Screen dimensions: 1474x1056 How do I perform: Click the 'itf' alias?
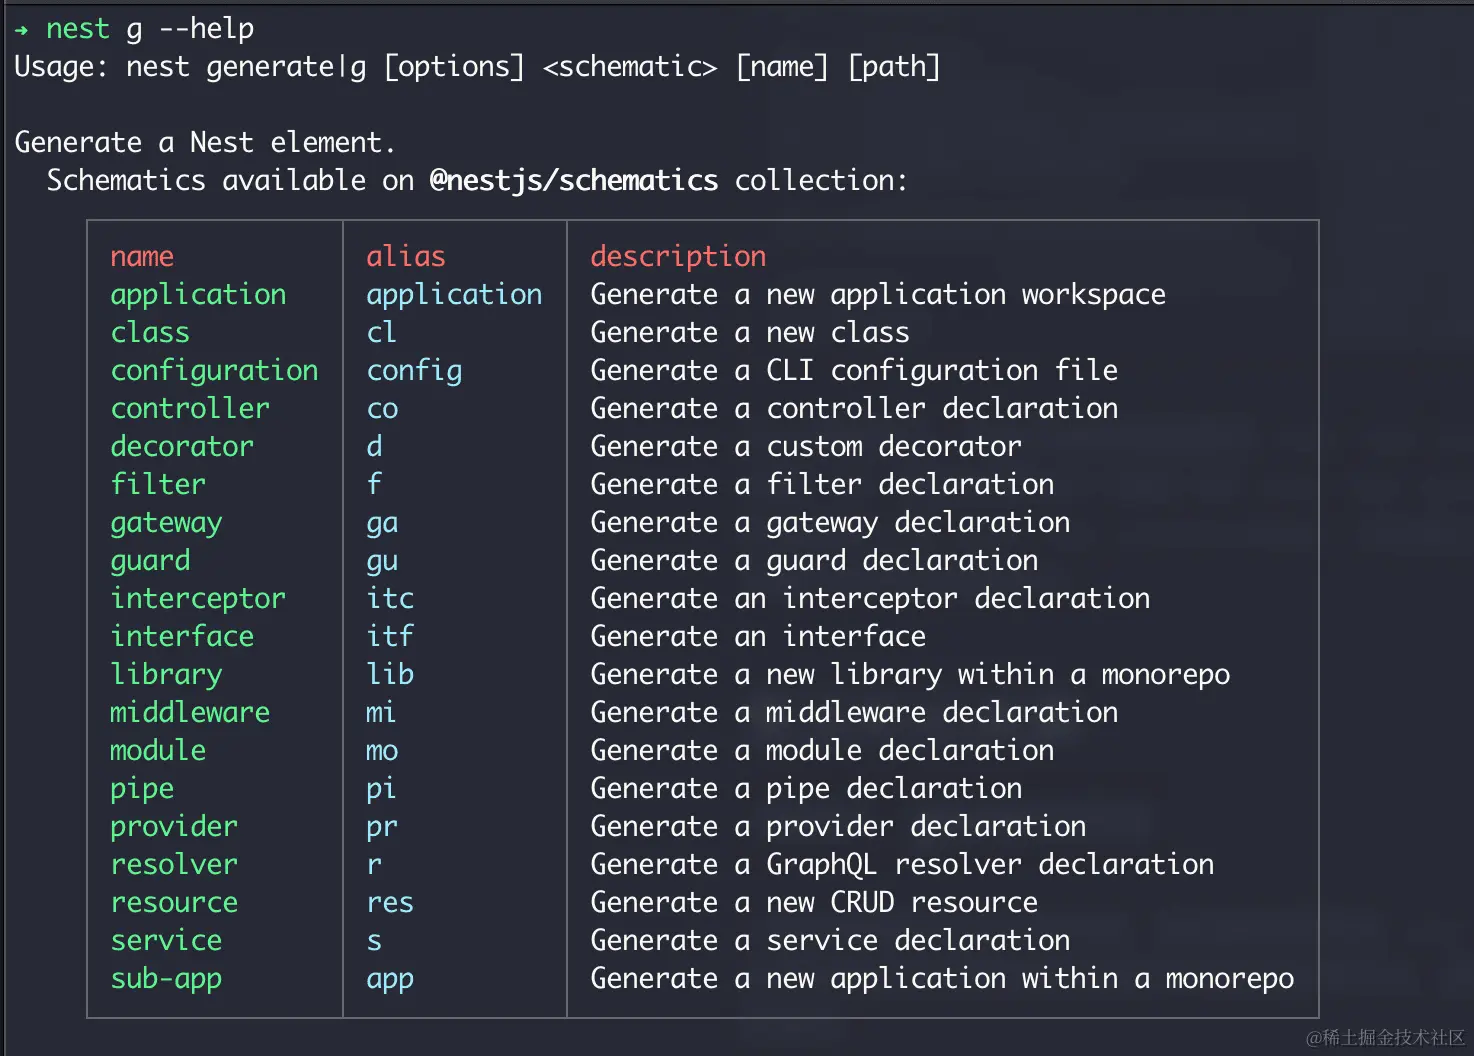[390, 637]
